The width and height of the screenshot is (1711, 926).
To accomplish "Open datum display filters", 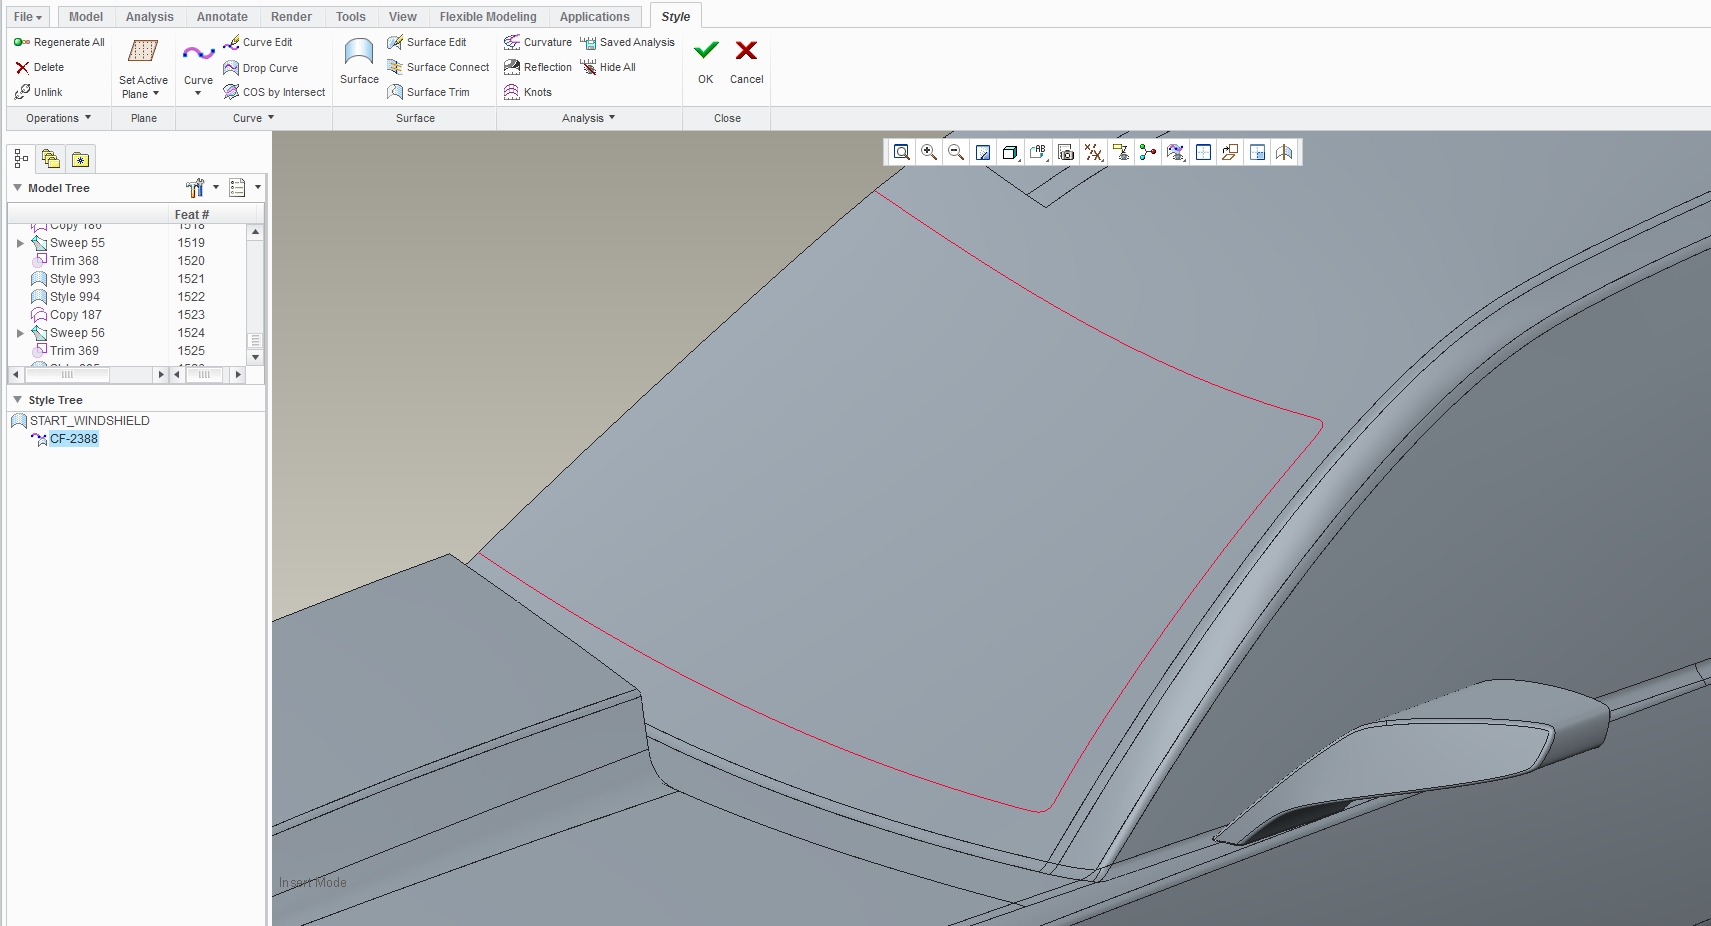I will tap(1094, 152).
